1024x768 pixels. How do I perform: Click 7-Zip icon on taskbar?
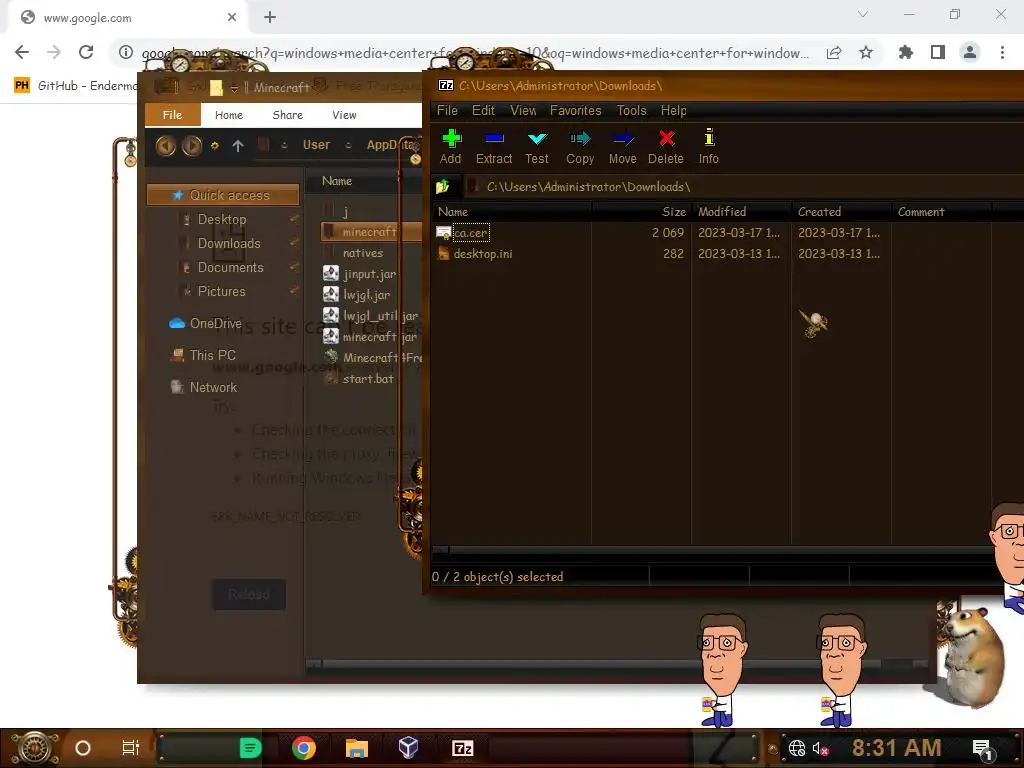[462, 748]
